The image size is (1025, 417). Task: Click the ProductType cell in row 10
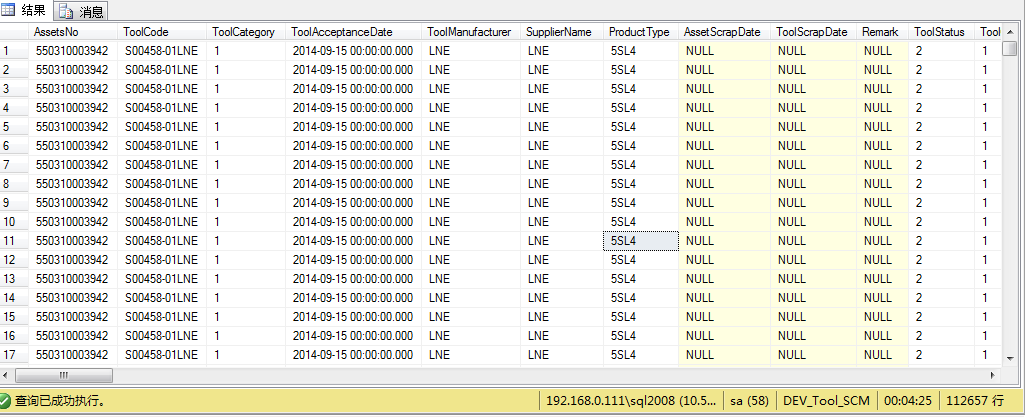pyautogui.click(x=641, y=222)
